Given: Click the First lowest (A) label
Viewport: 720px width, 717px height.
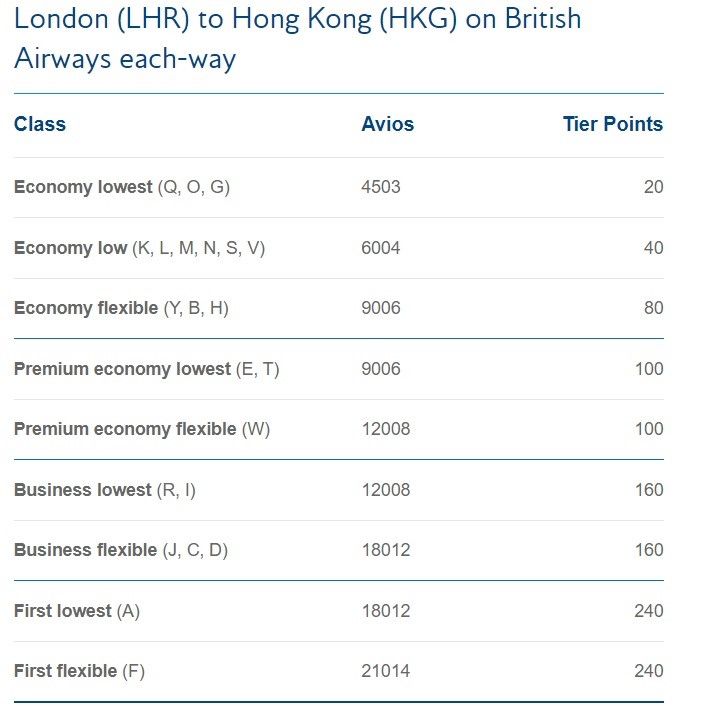Looking at the screenshot, I should tap(76, 611).
